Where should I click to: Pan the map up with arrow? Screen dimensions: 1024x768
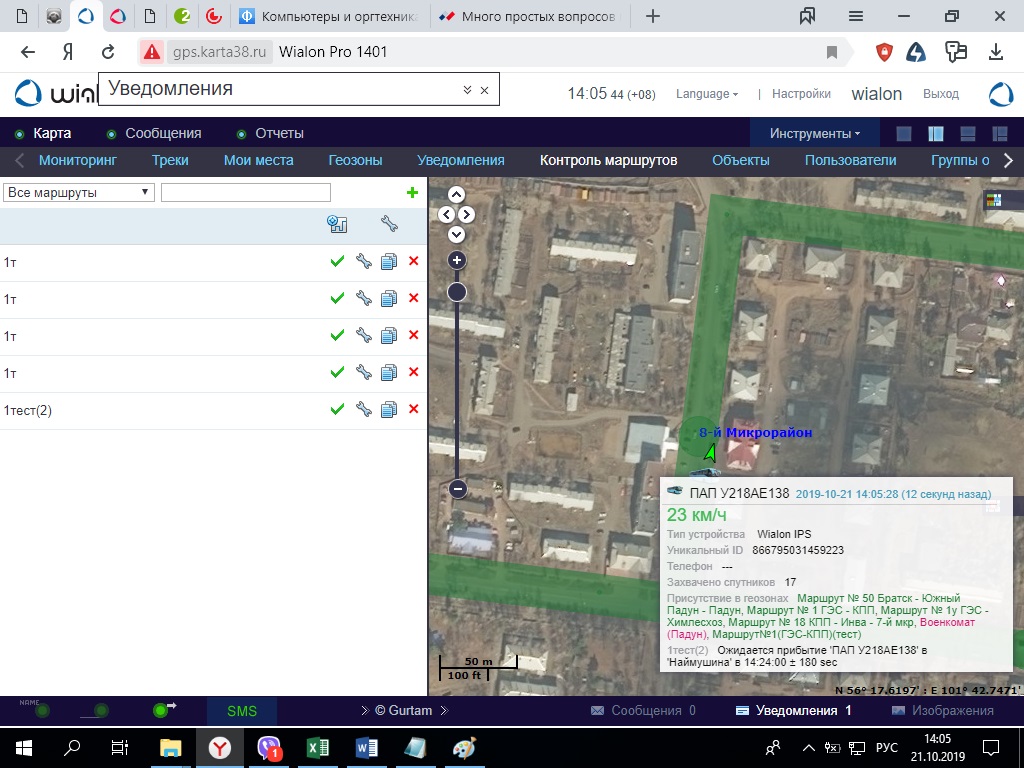click(457, 195)
